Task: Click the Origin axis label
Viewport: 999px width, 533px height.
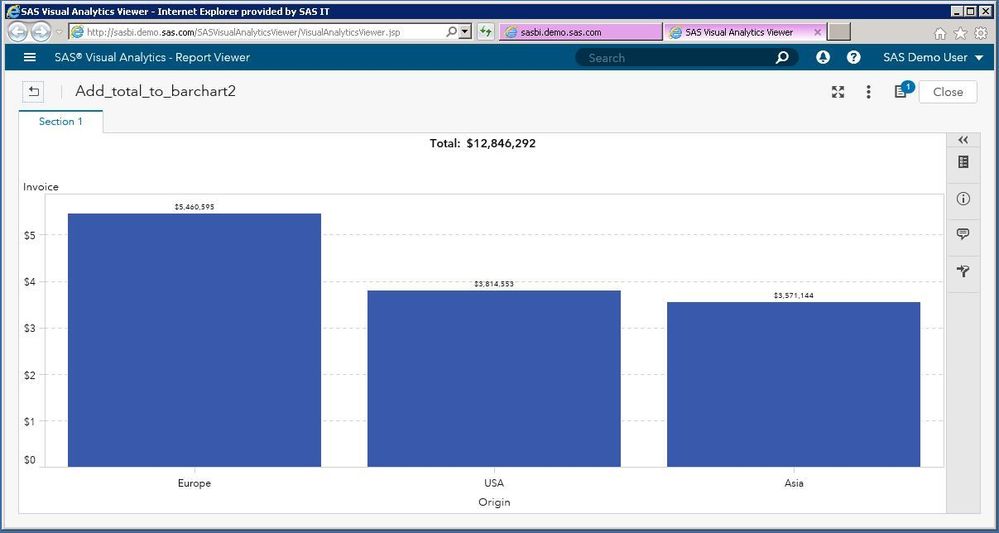Action: click(494, 502)
